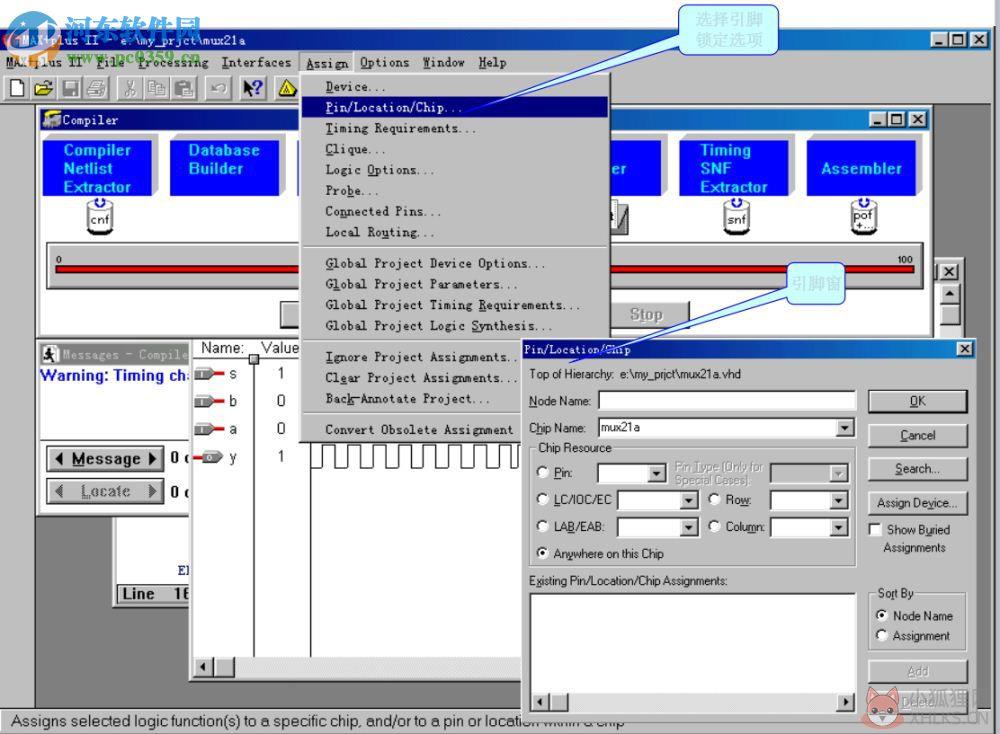Sort by Node Name radio button

coord(881,615)
